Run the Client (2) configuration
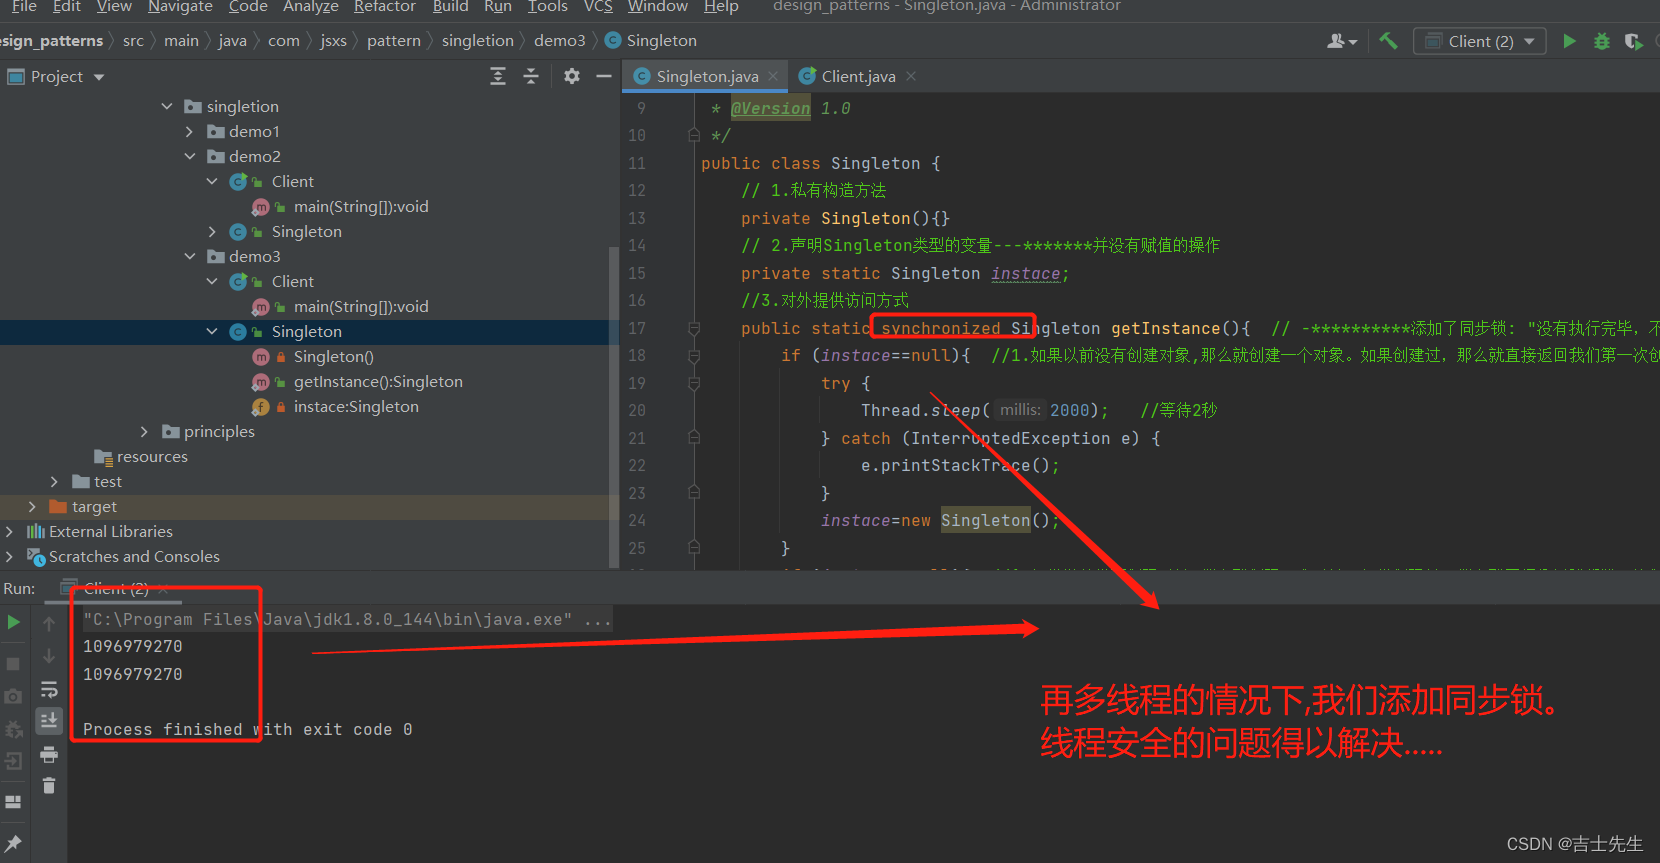 (1569, 41)
